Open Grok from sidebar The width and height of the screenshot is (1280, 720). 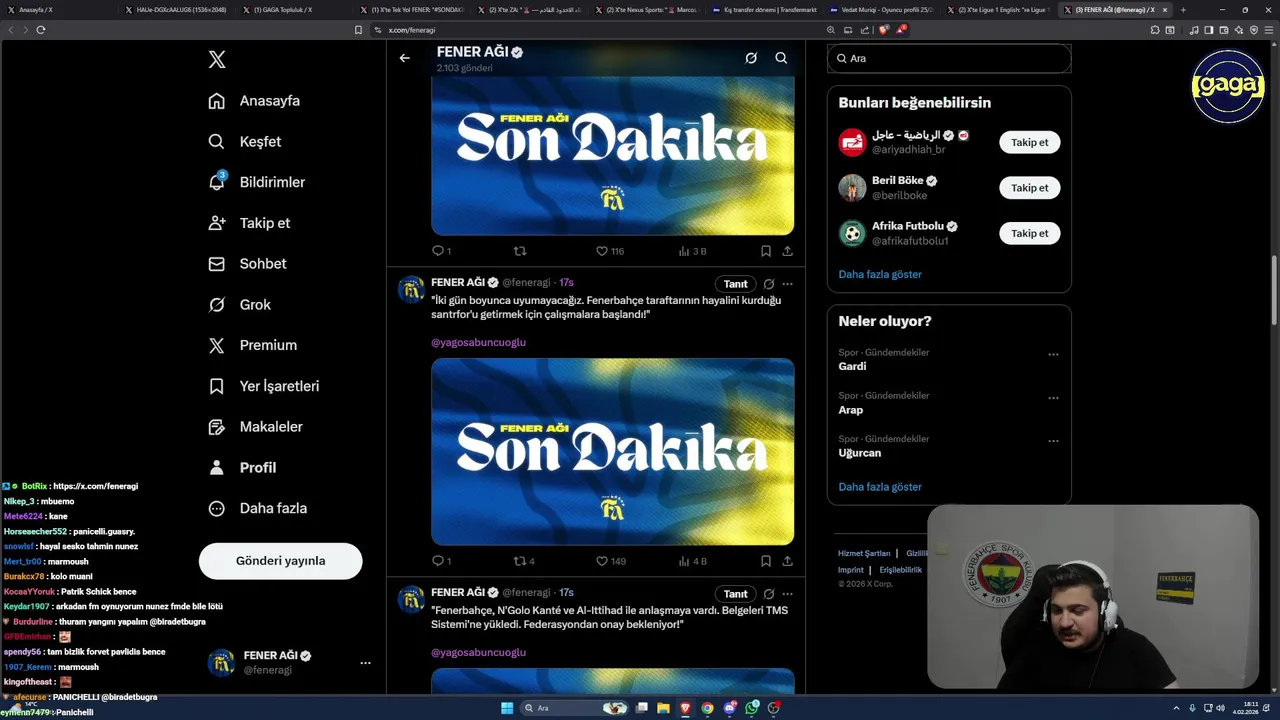pyautogui.click(x=239, y=305)
